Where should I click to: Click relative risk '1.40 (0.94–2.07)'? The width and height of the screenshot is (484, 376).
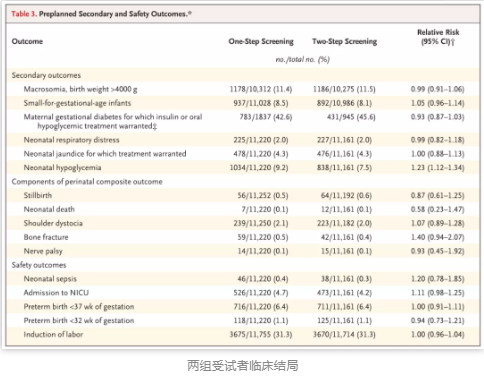coord(437,237)
